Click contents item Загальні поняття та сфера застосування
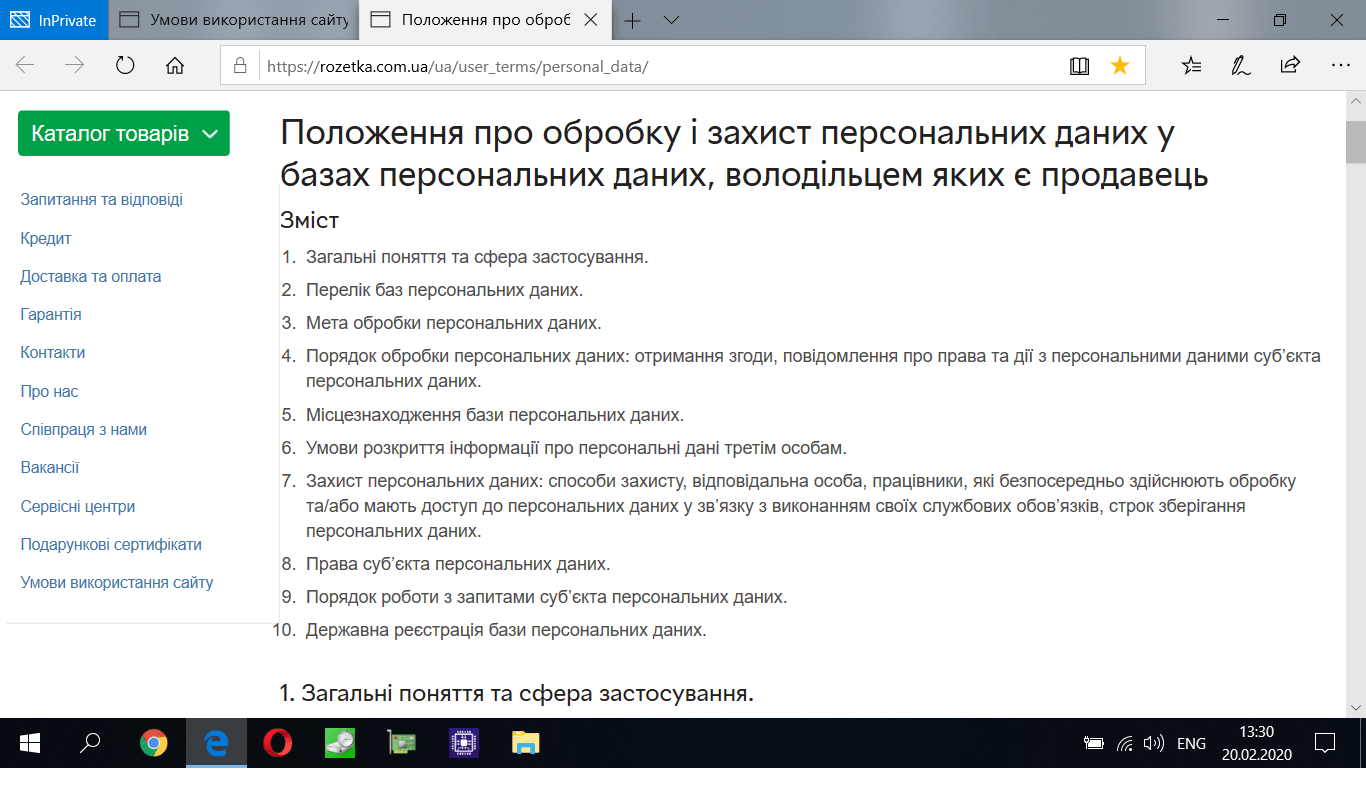Image resolution: width=1366 pixels, height=802 pixels. (477, 257)
